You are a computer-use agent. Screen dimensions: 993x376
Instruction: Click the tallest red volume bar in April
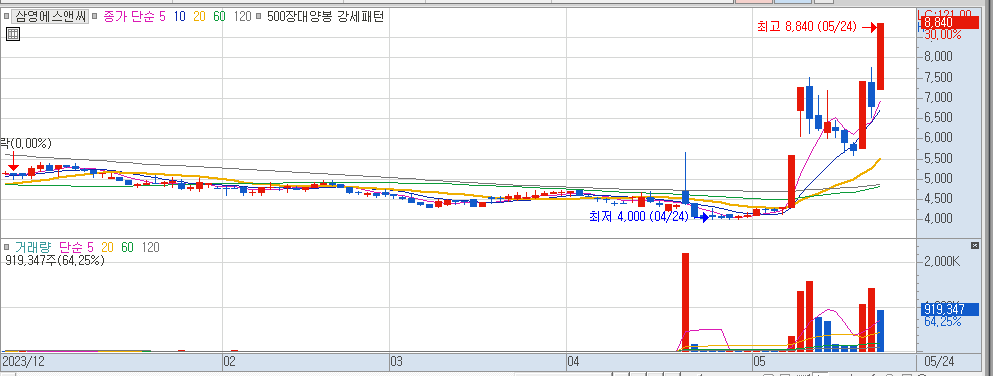pyautogui.click(x=685, y=302)
